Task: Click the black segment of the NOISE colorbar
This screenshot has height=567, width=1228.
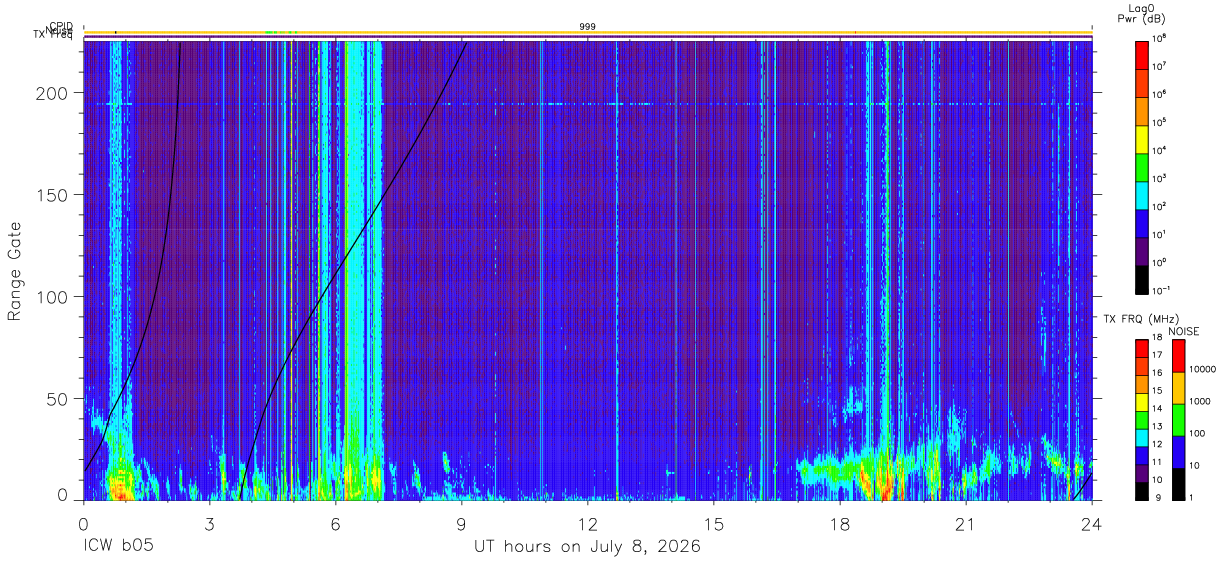Action: pos(1179,483)
